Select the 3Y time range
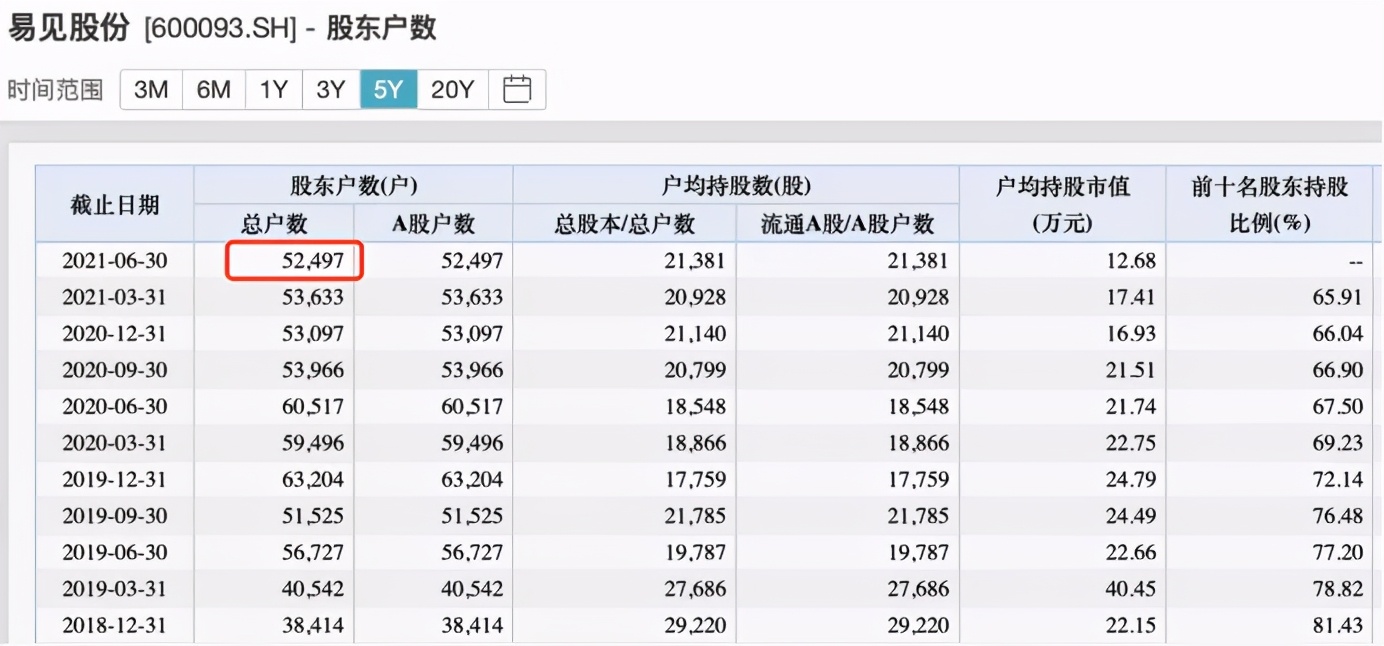 pos(331,90)
